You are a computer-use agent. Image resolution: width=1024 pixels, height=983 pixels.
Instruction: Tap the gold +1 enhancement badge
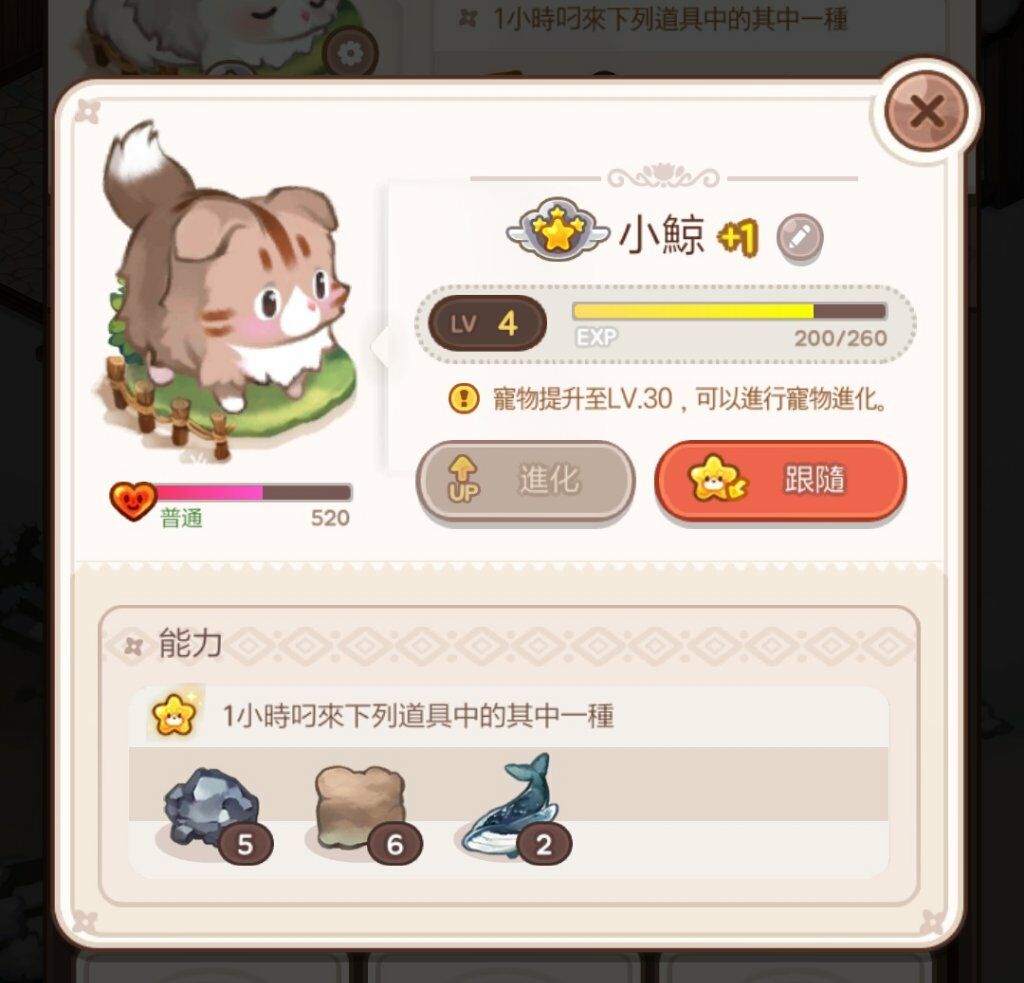coord(739,238)
